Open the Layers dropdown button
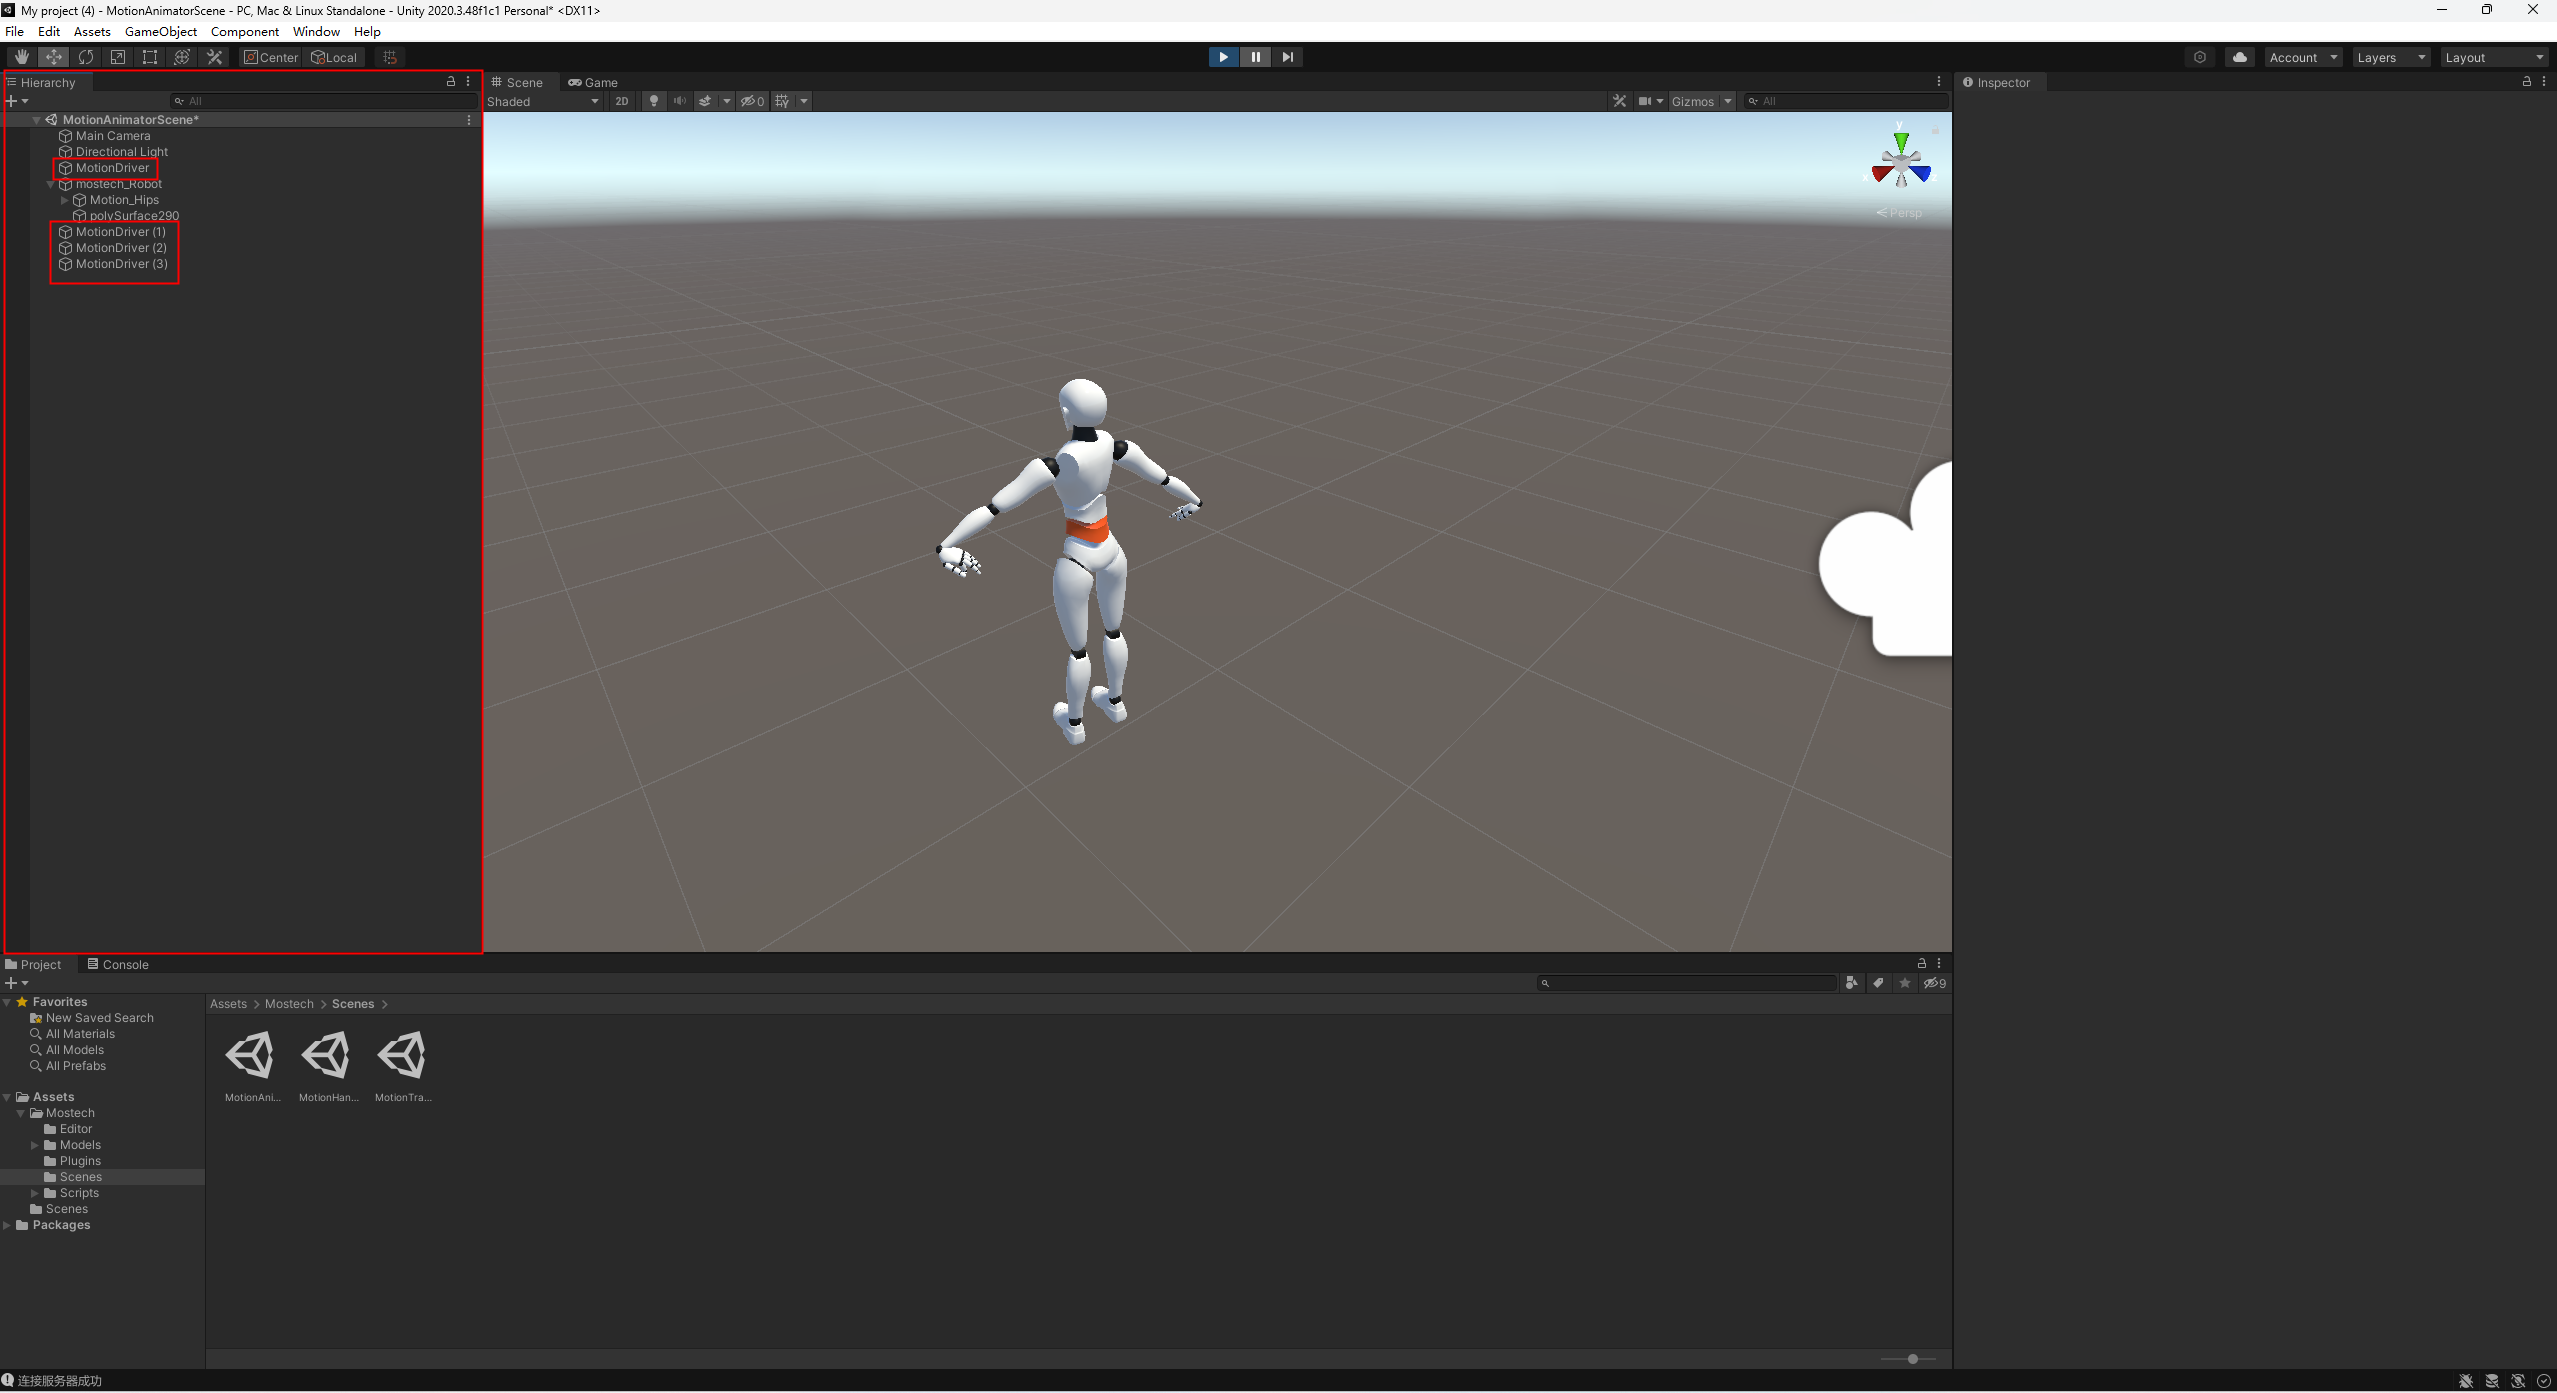This screenshot has width=2557, height=1393. pos(2390,57)
